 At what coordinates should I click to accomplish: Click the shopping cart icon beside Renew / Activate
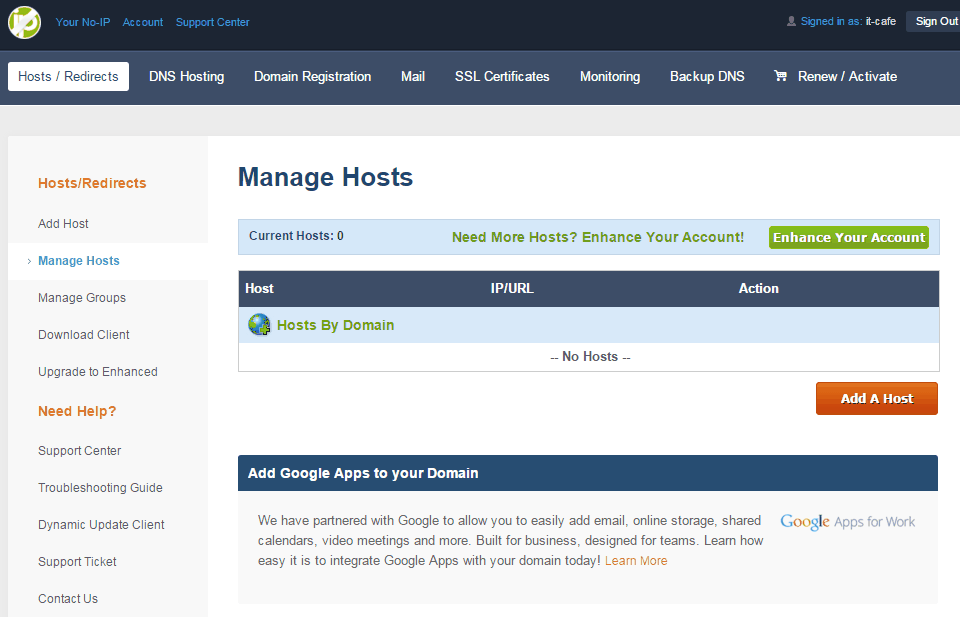click(x=780, y=76)
